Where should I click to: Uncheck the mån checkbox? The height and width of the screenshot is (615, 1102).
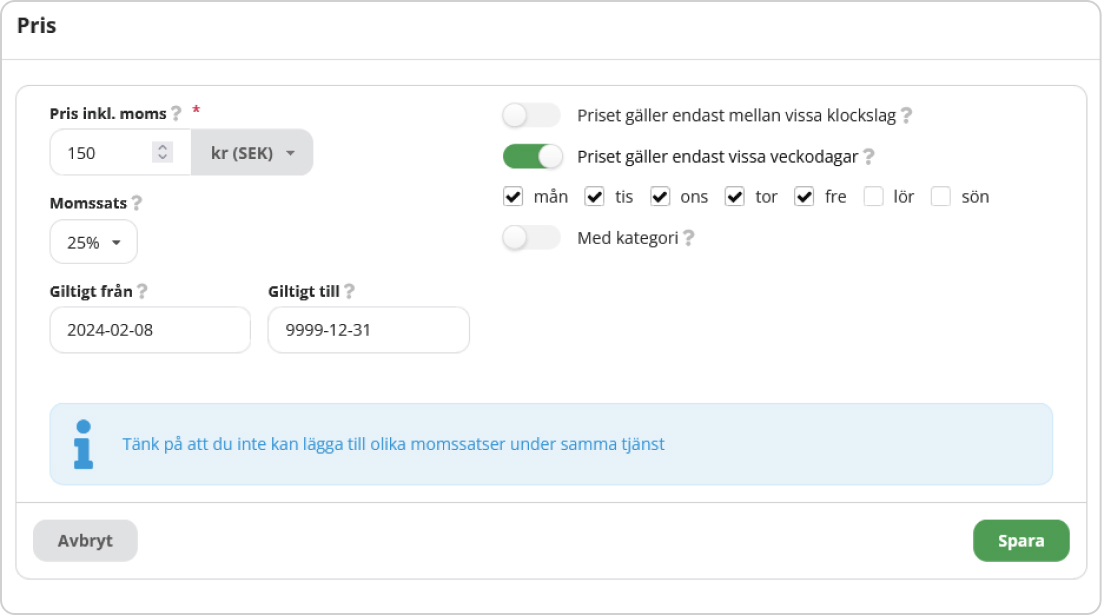point(513,197)
